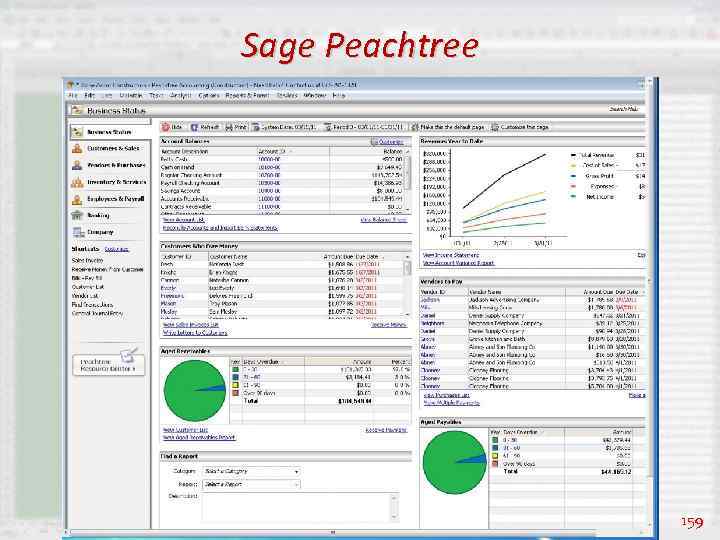Viewport: 720px width, 540px height.
Task: Click the Savings Account row
Action: tap(282, 191)
